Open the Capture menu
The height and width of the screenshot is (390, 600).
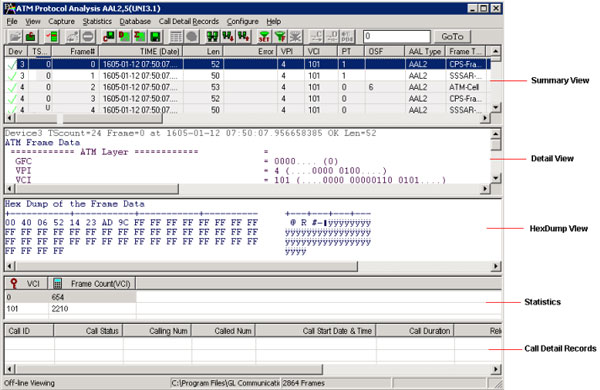pos(61,21)
